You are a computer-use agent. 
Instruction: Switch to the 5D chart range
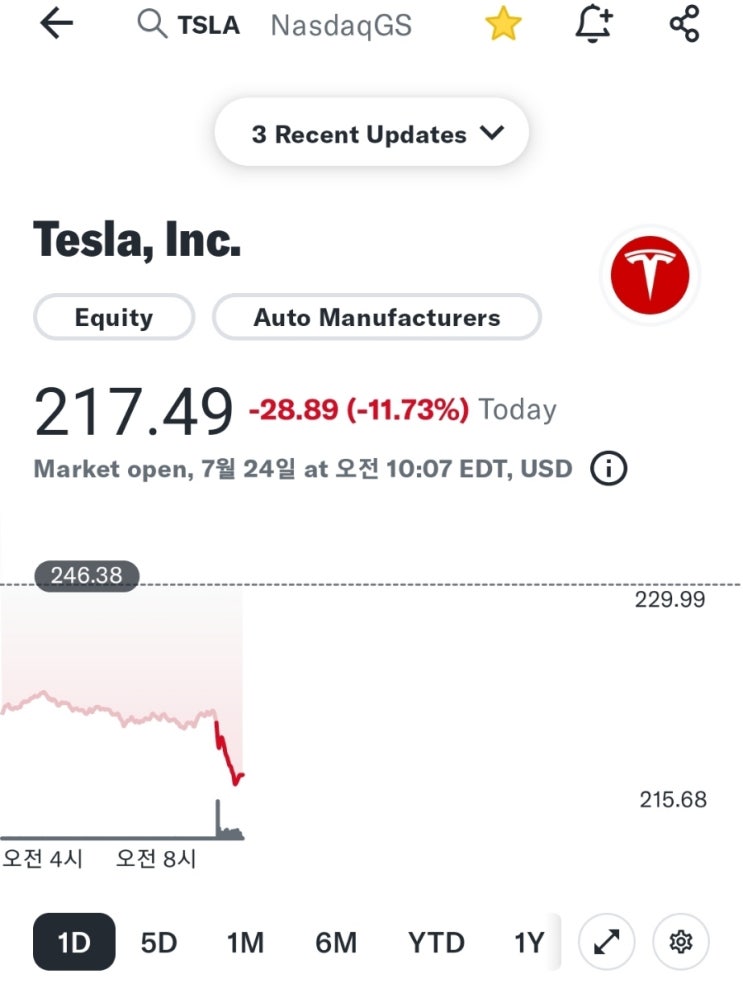(x=158, y=942)
